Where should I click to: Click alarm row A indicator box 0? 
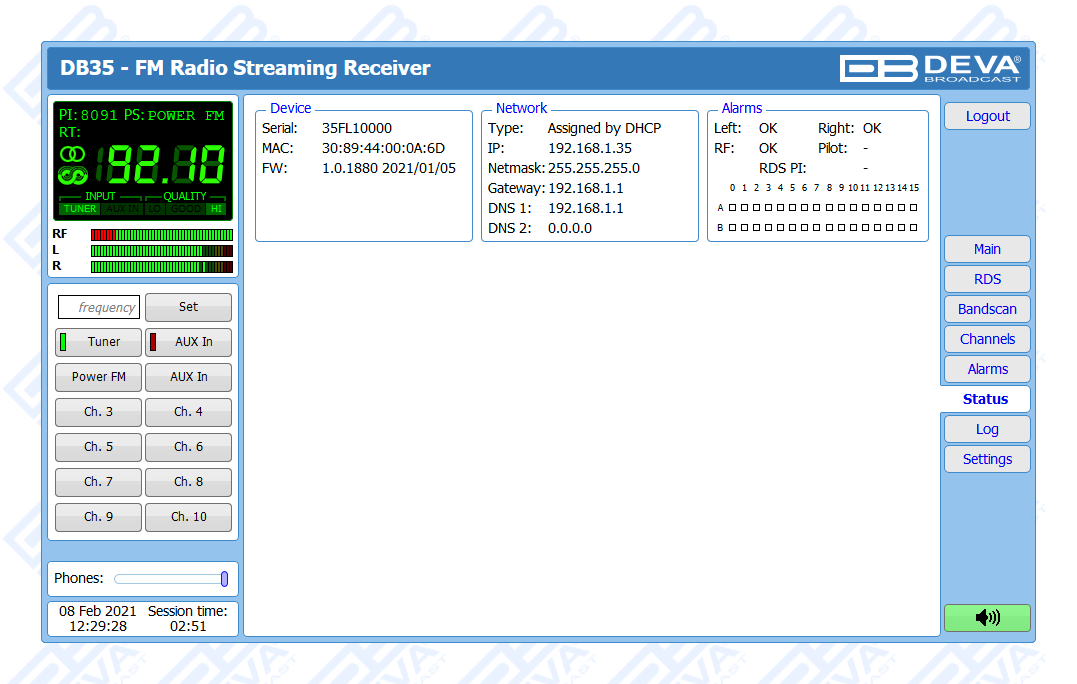pos(732,208)
